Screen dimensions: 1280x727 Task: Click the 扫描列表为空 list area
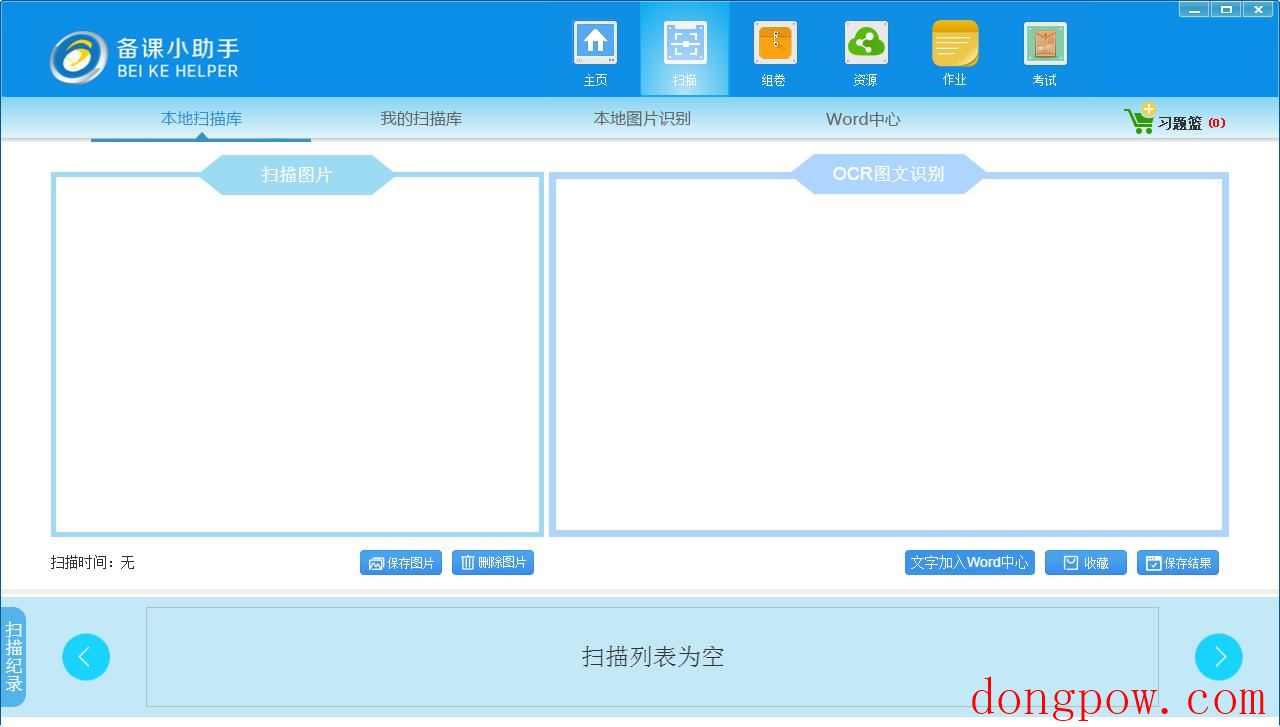[652, 657]
